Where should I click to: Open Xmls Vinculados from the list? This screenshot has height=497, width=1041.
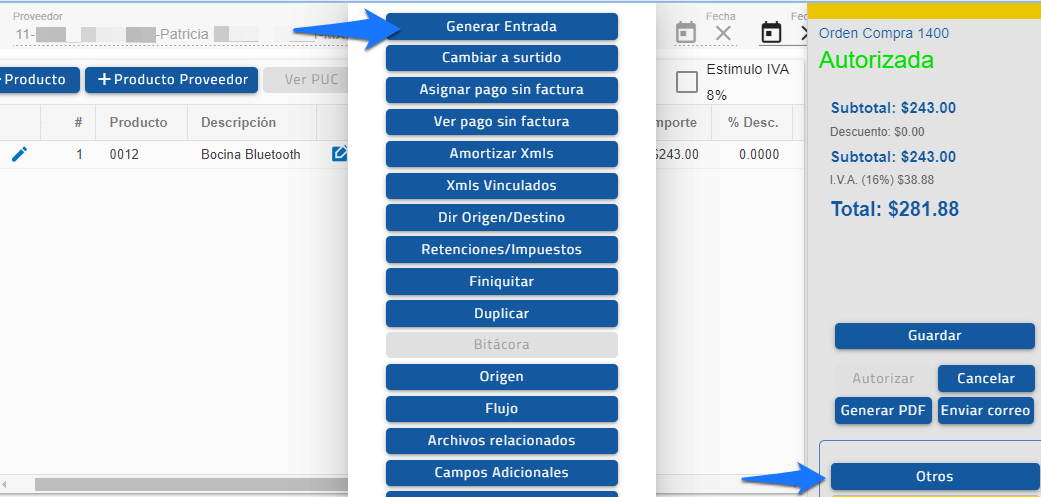pyautogui.click(x=501, y=186)
